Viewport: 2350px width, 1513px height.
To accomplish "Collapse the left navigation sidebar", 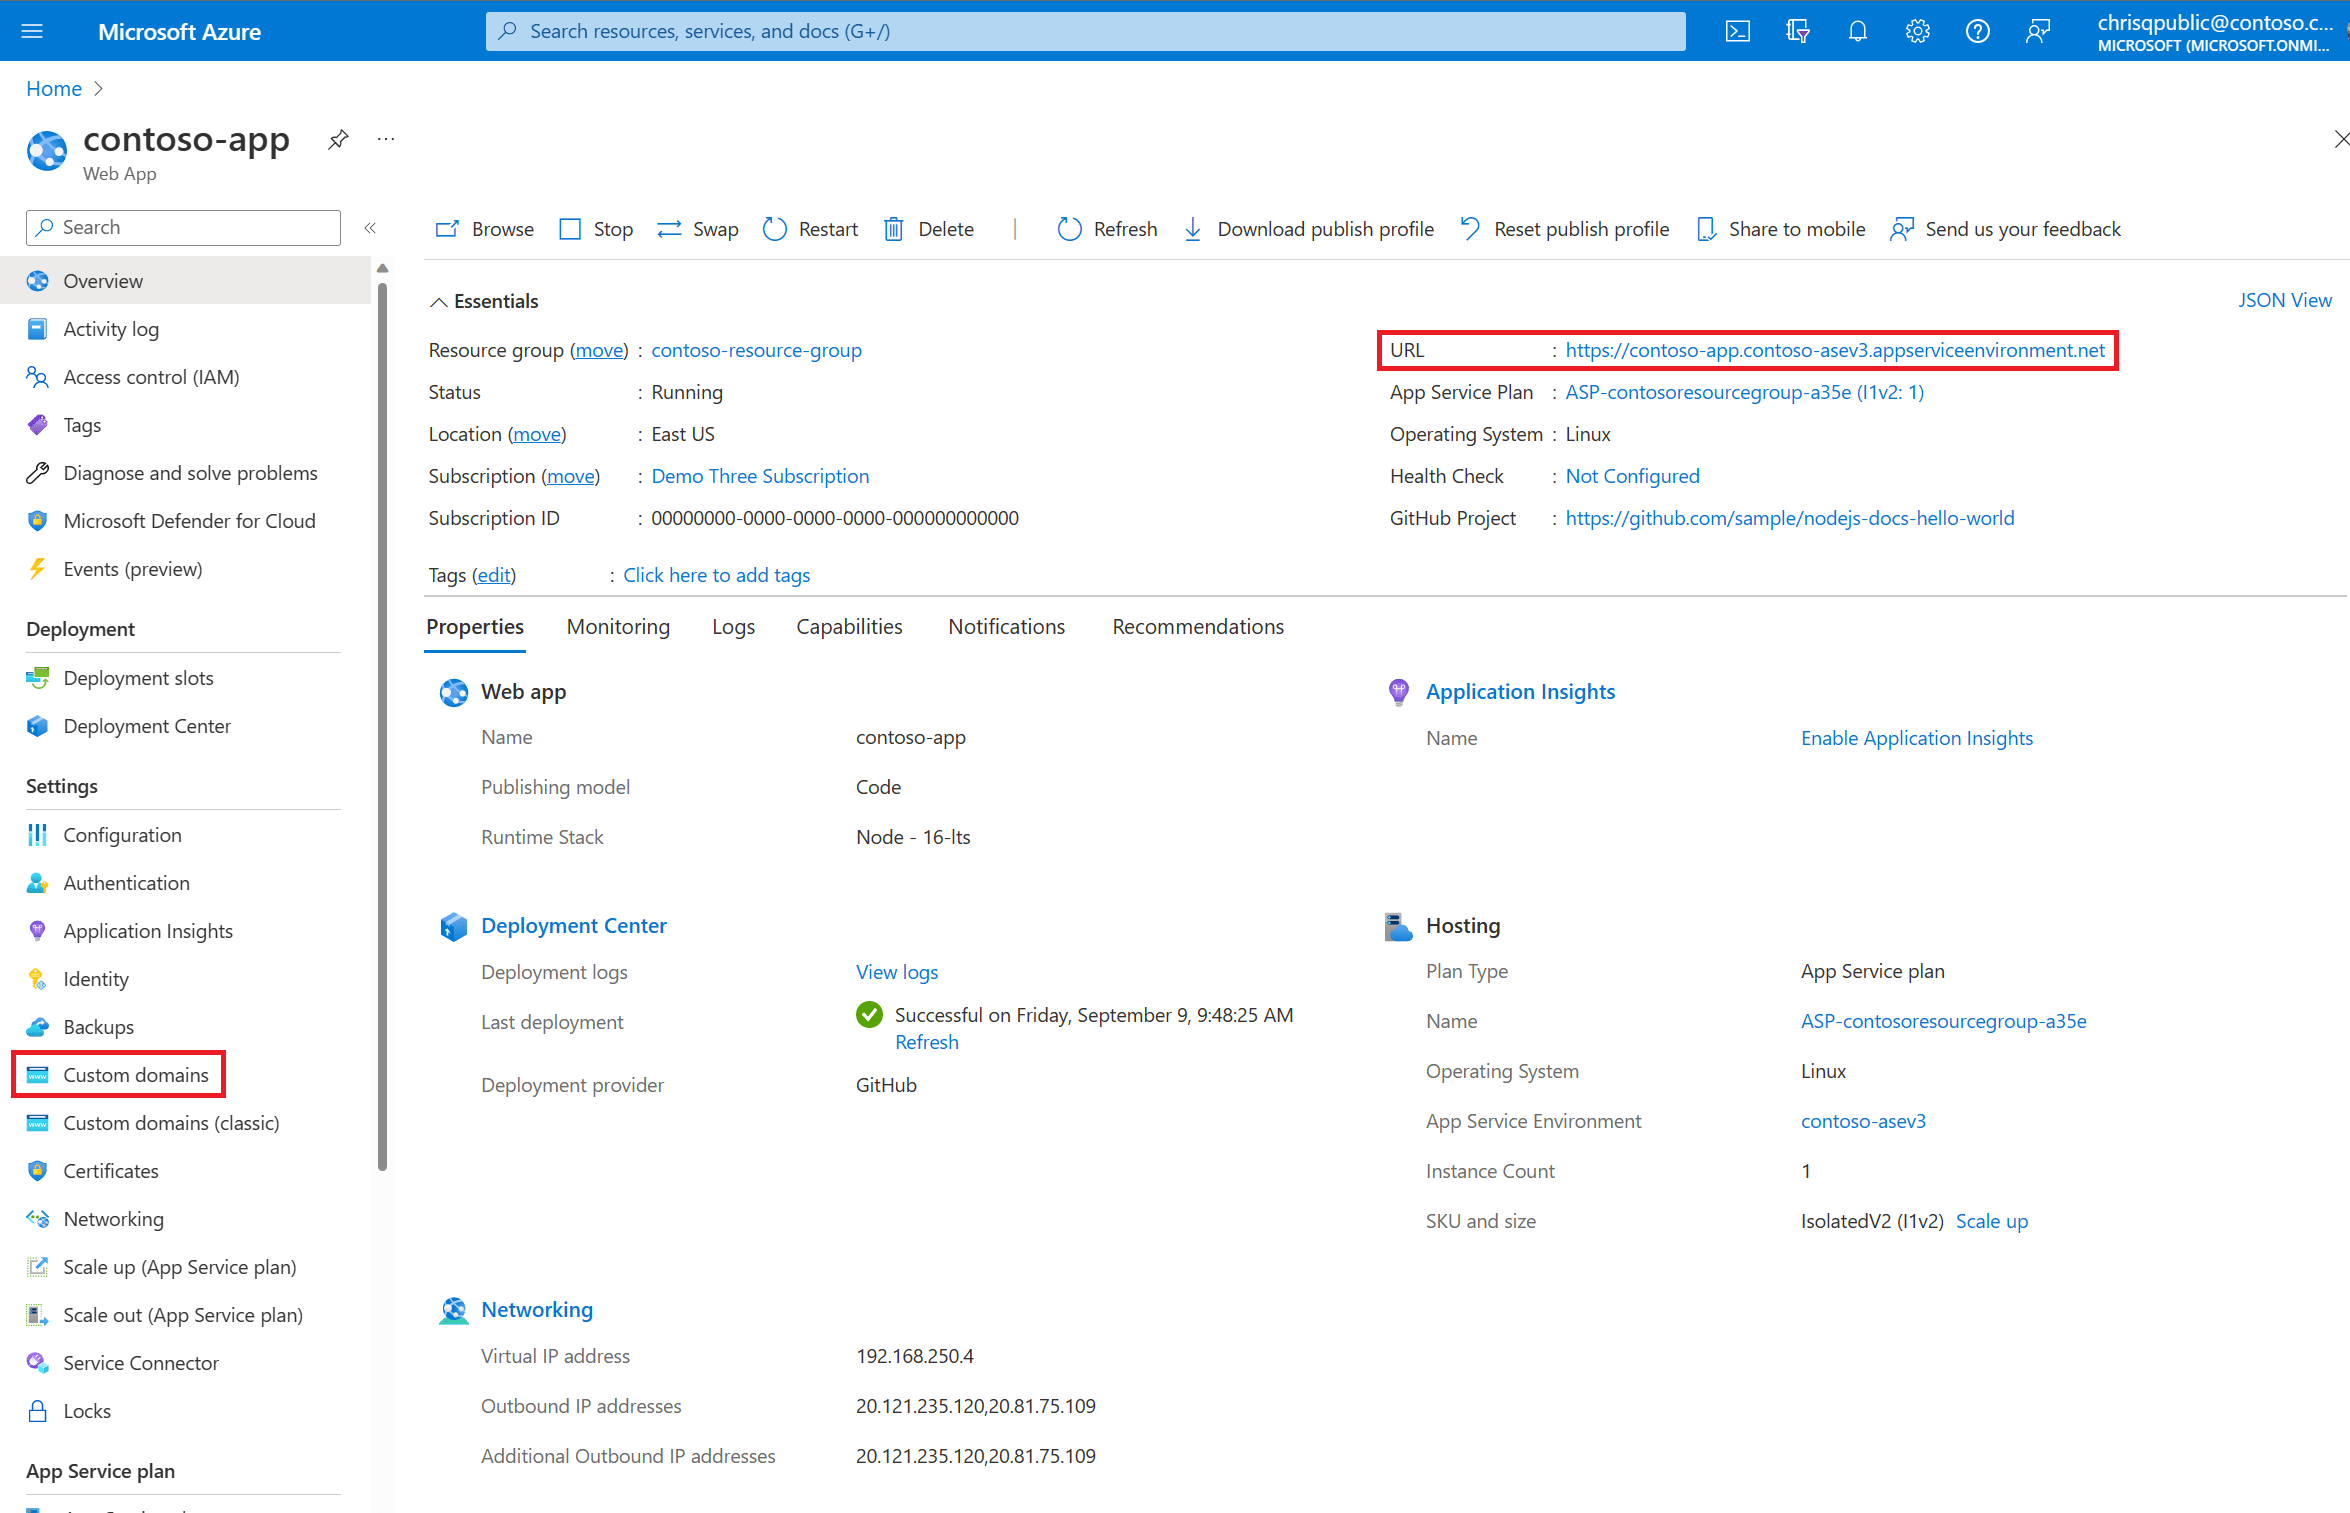I will point(370,227).
